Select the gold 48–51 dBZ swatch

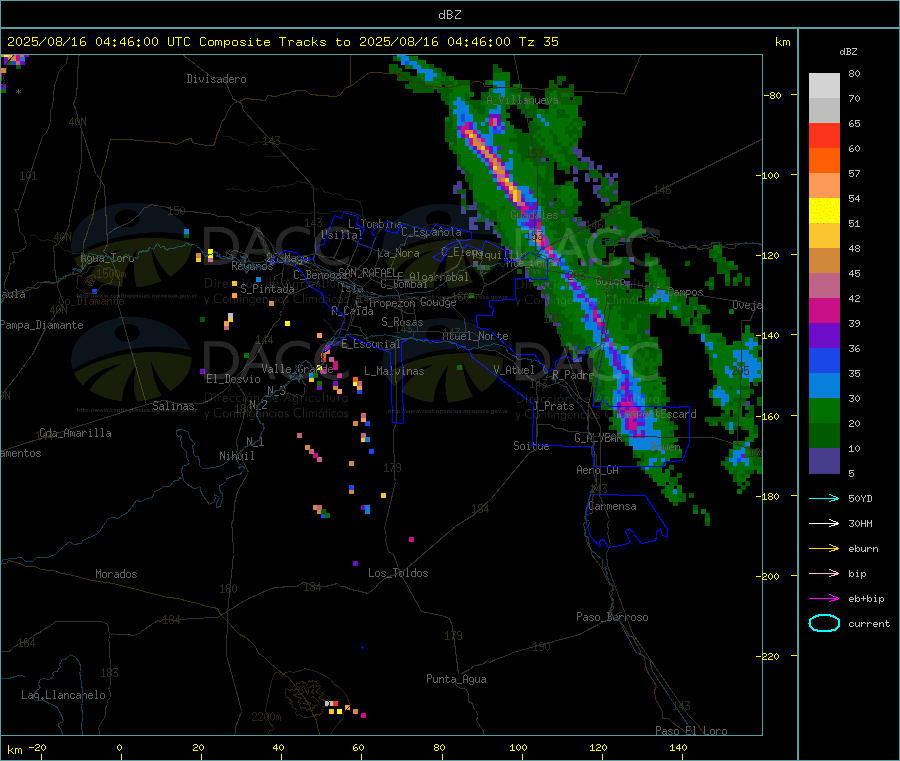(x=824, y=236)
